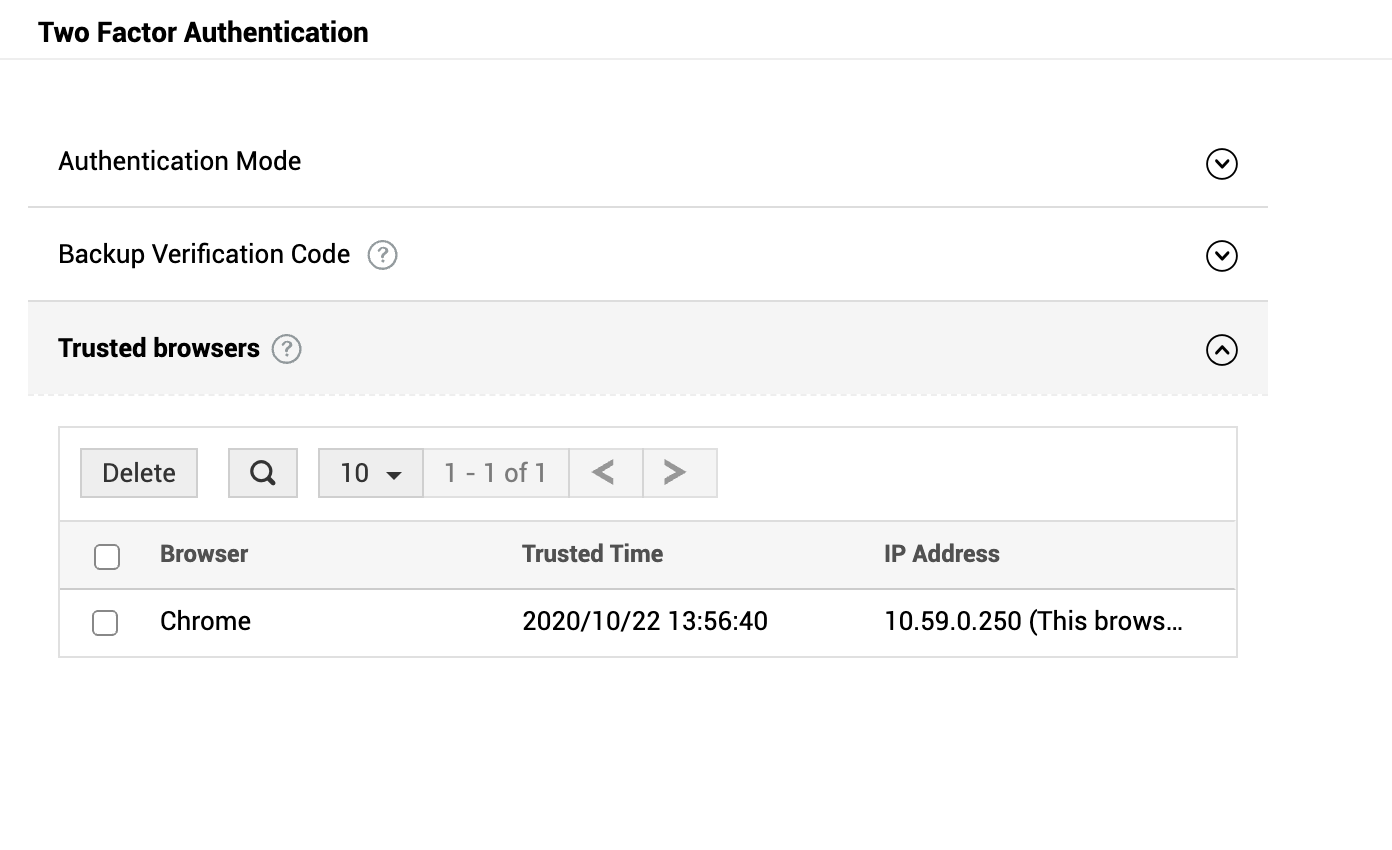Expand the Backup Verification Code chevron
Viewport: 1392px width, 850px height.
coord(1221,257)
